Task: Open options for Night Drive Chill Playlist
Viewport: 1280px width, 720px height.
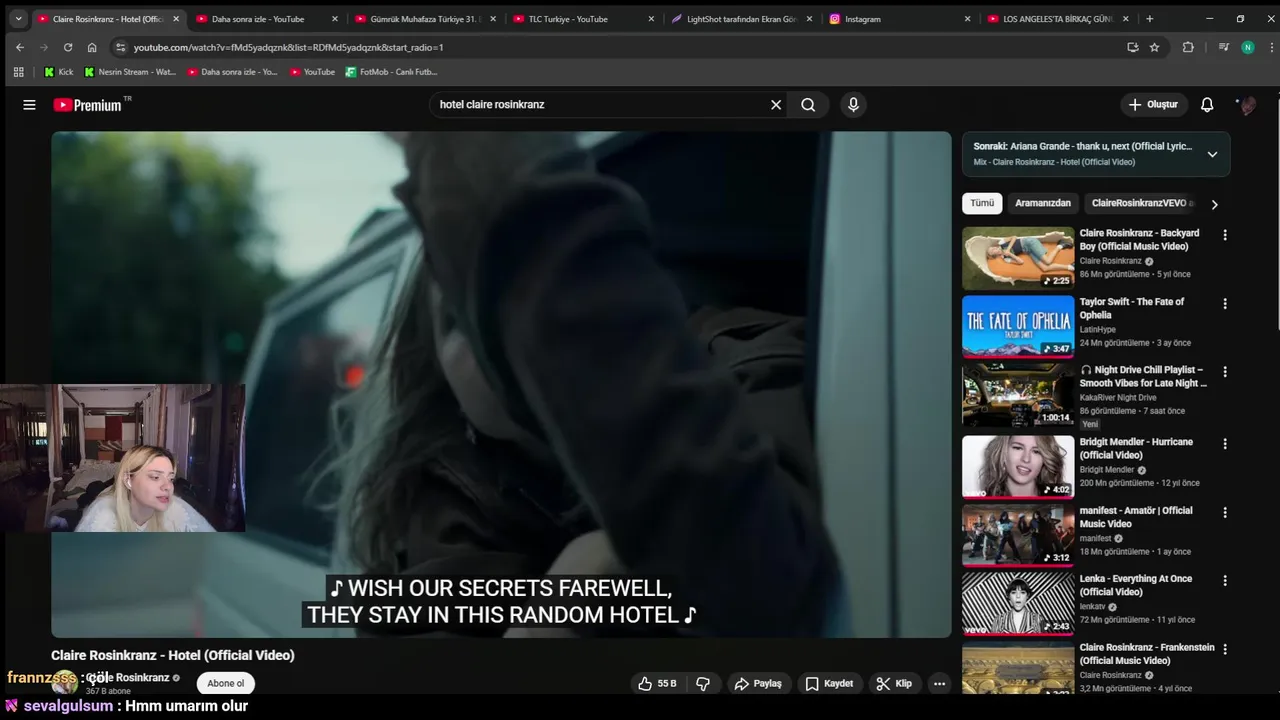Action: click(1224, 371)
